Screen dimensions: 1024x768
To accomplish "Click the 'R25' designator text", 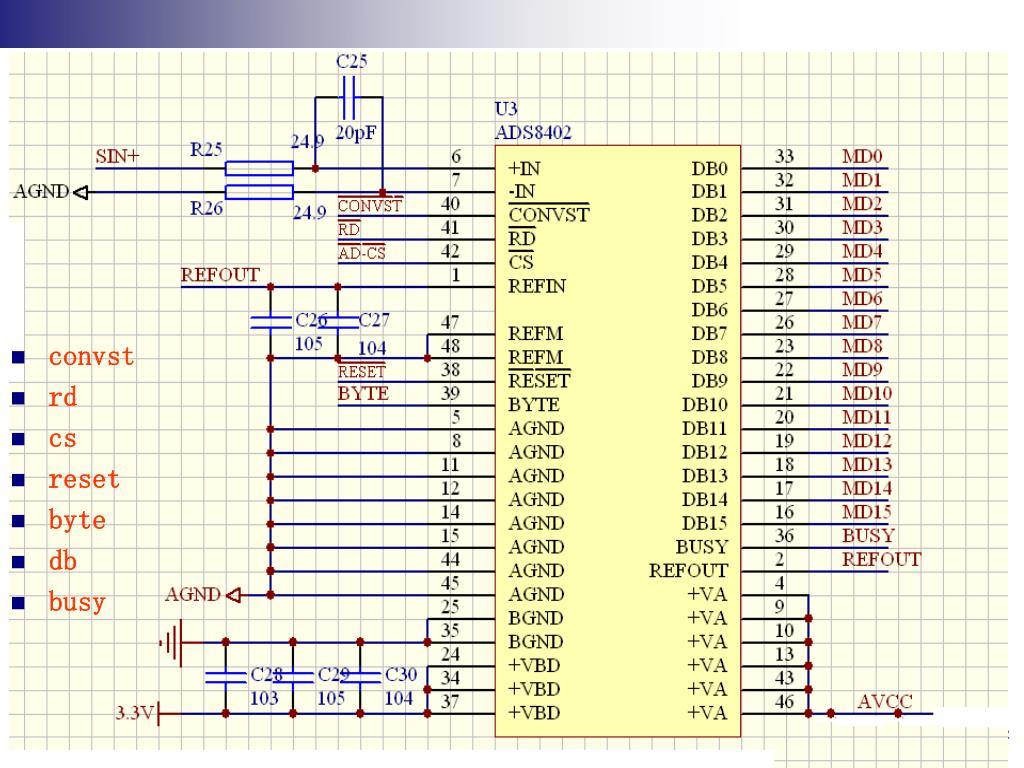I will point(206,150).
